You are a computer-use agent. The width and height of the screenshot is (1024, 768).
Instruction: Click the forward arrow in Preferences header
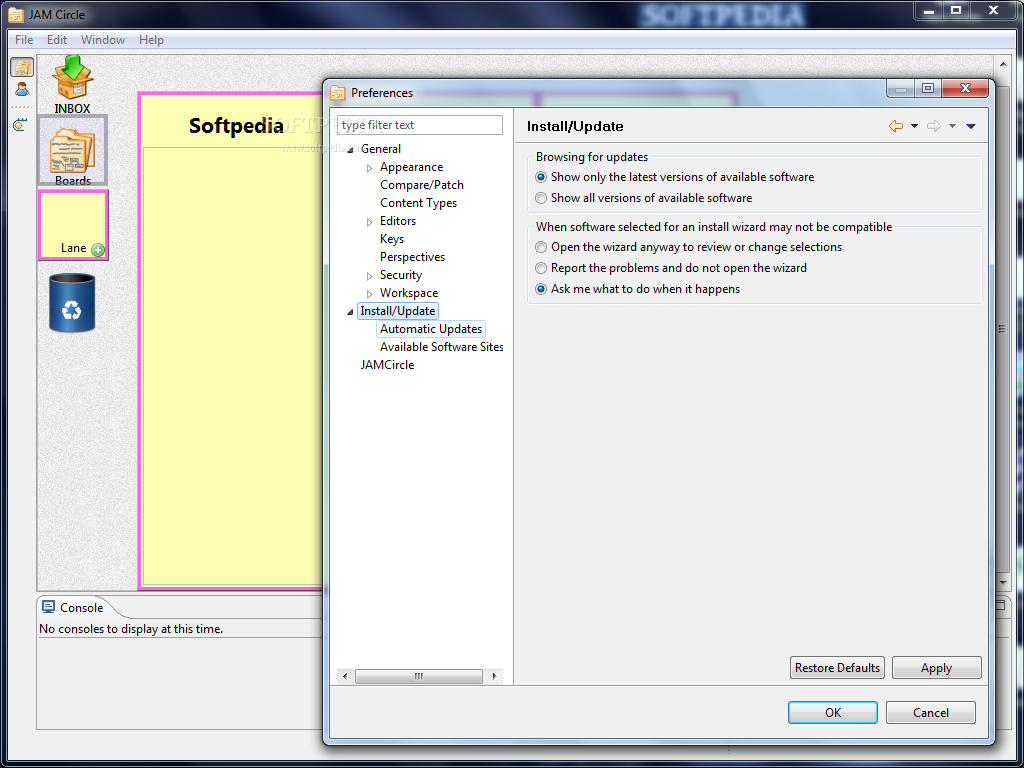(934, 126)
